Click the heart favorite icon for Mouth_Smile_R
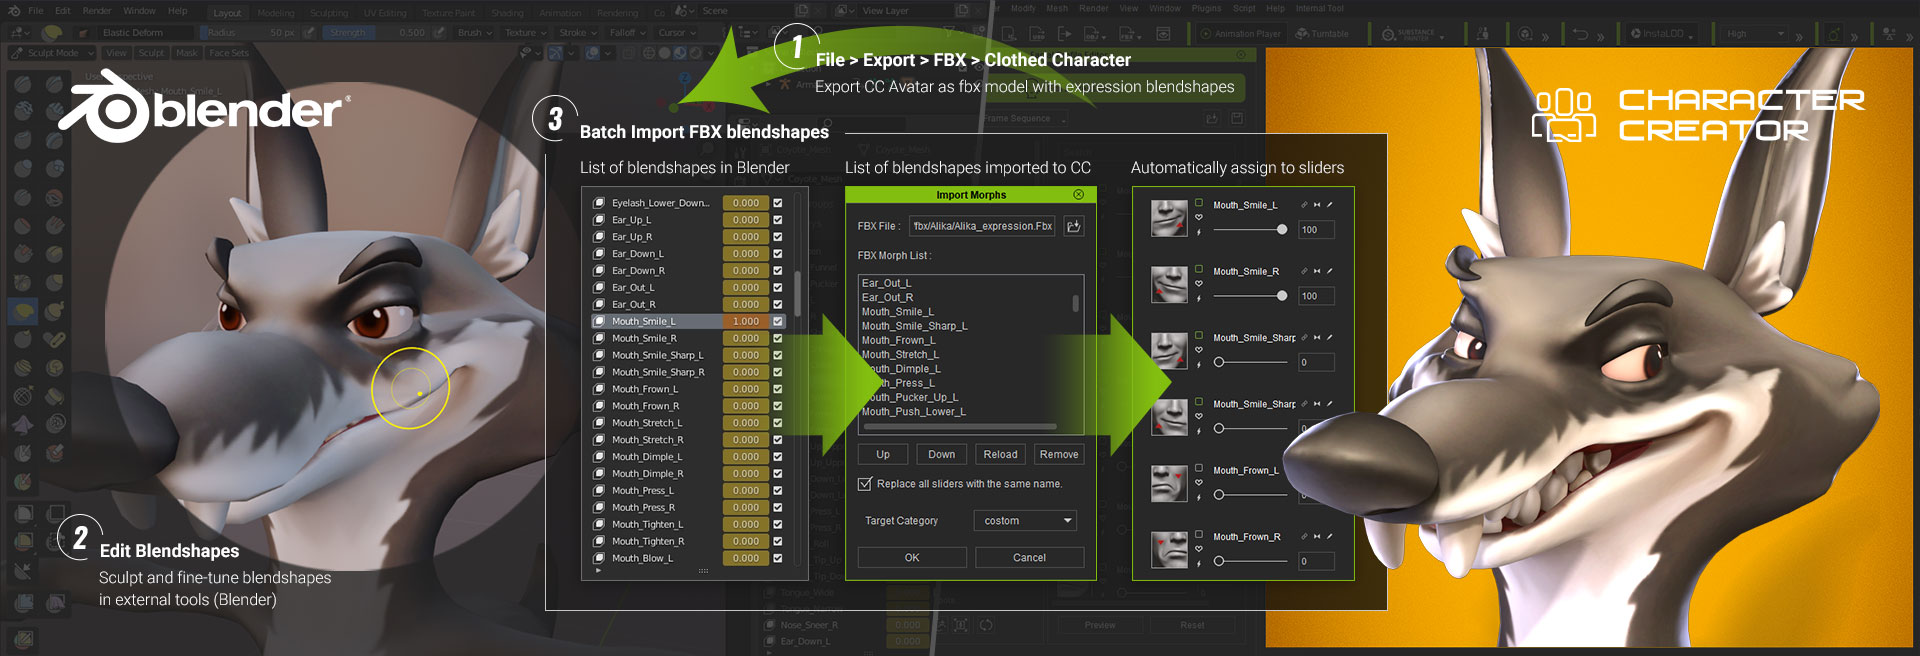This screenshot has height=656, width=1920. tap(1198, 283)
